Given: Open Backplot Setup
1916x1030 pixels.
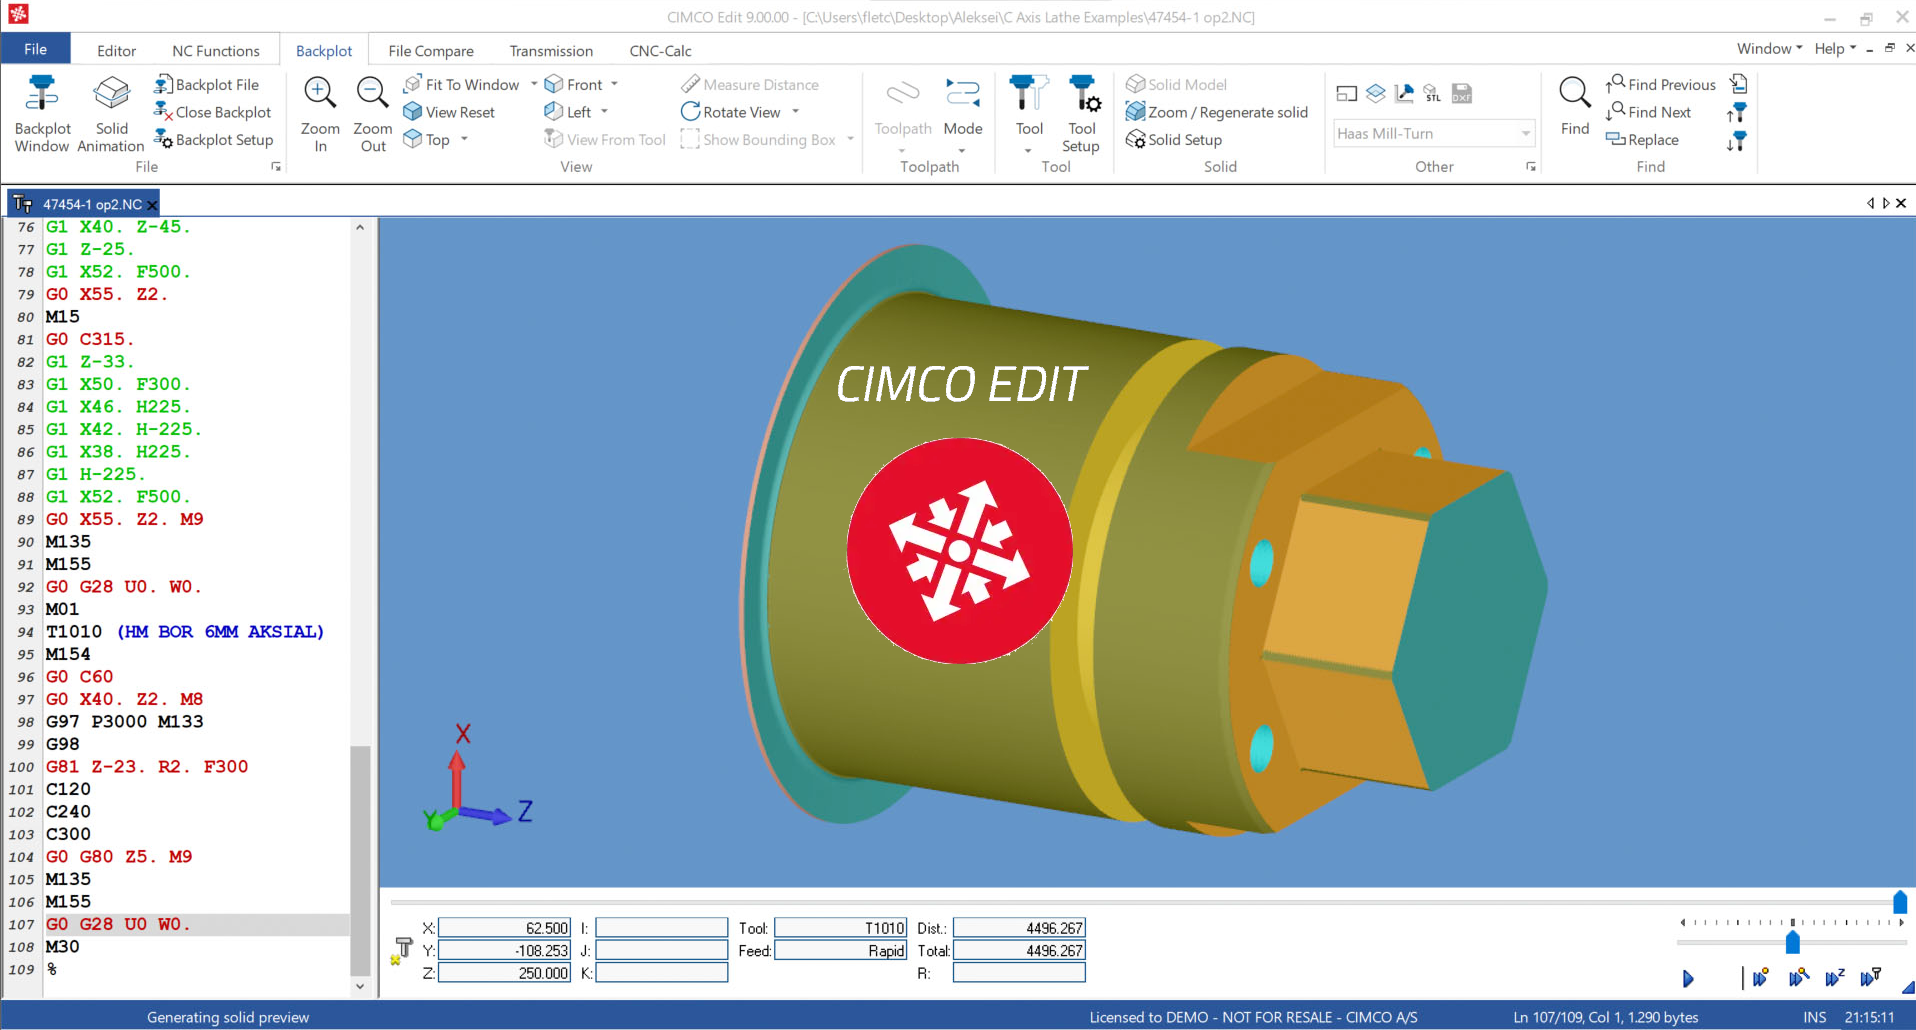Looking at the screenshot, I should (x=214, y=140).
